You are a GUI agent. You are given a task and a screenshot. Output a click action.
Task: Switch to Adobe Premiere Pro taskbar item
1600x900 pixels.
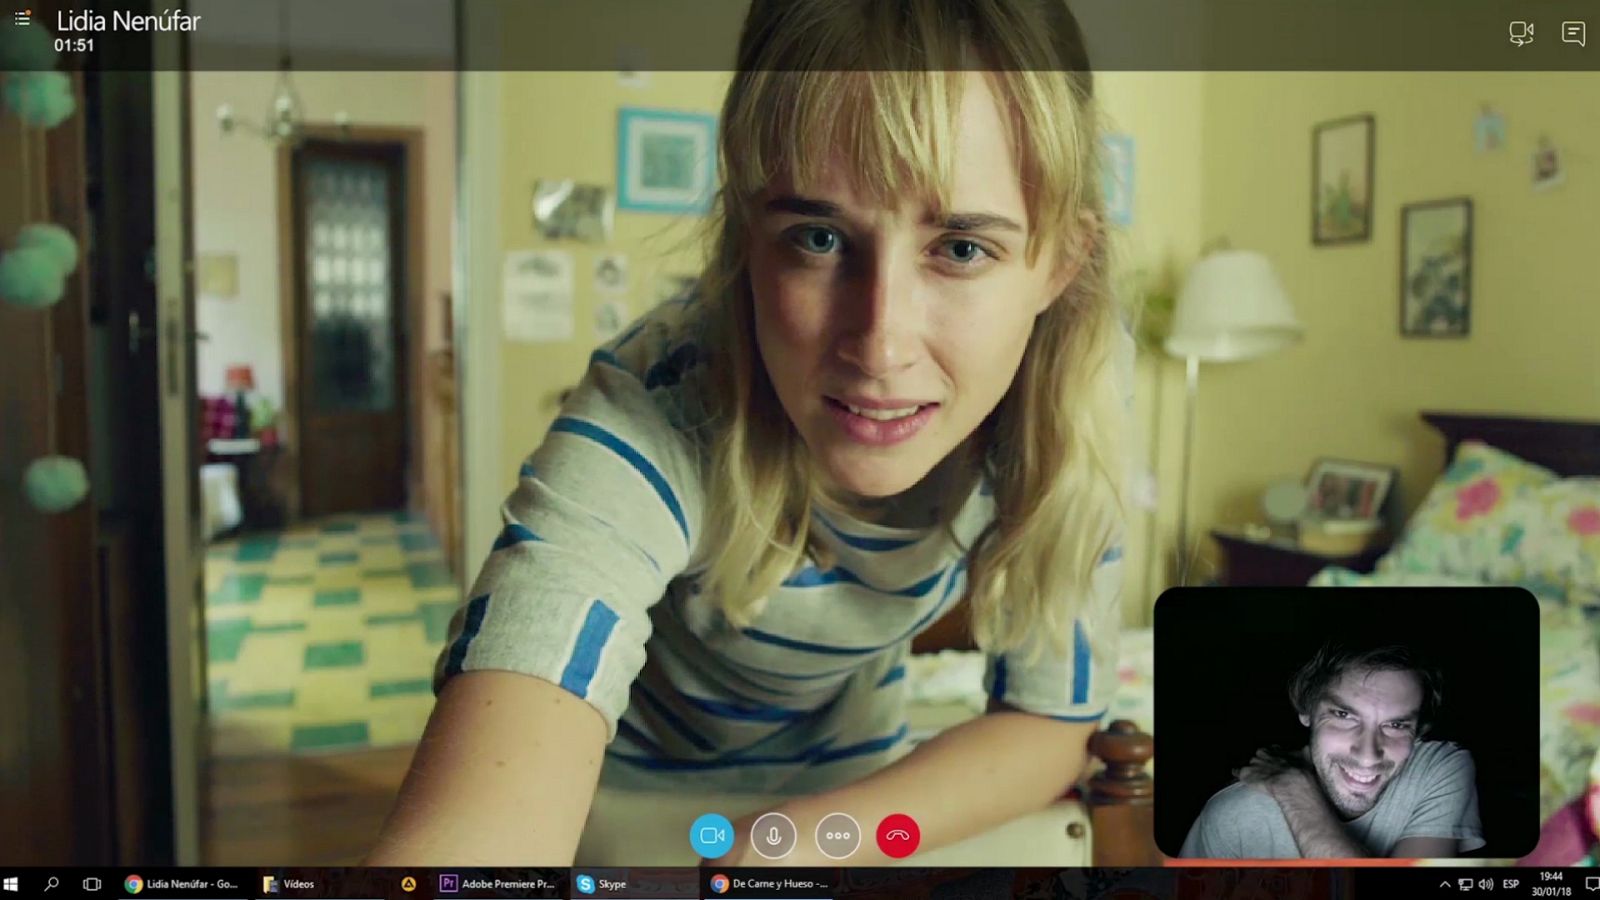(x=497, y=884)
